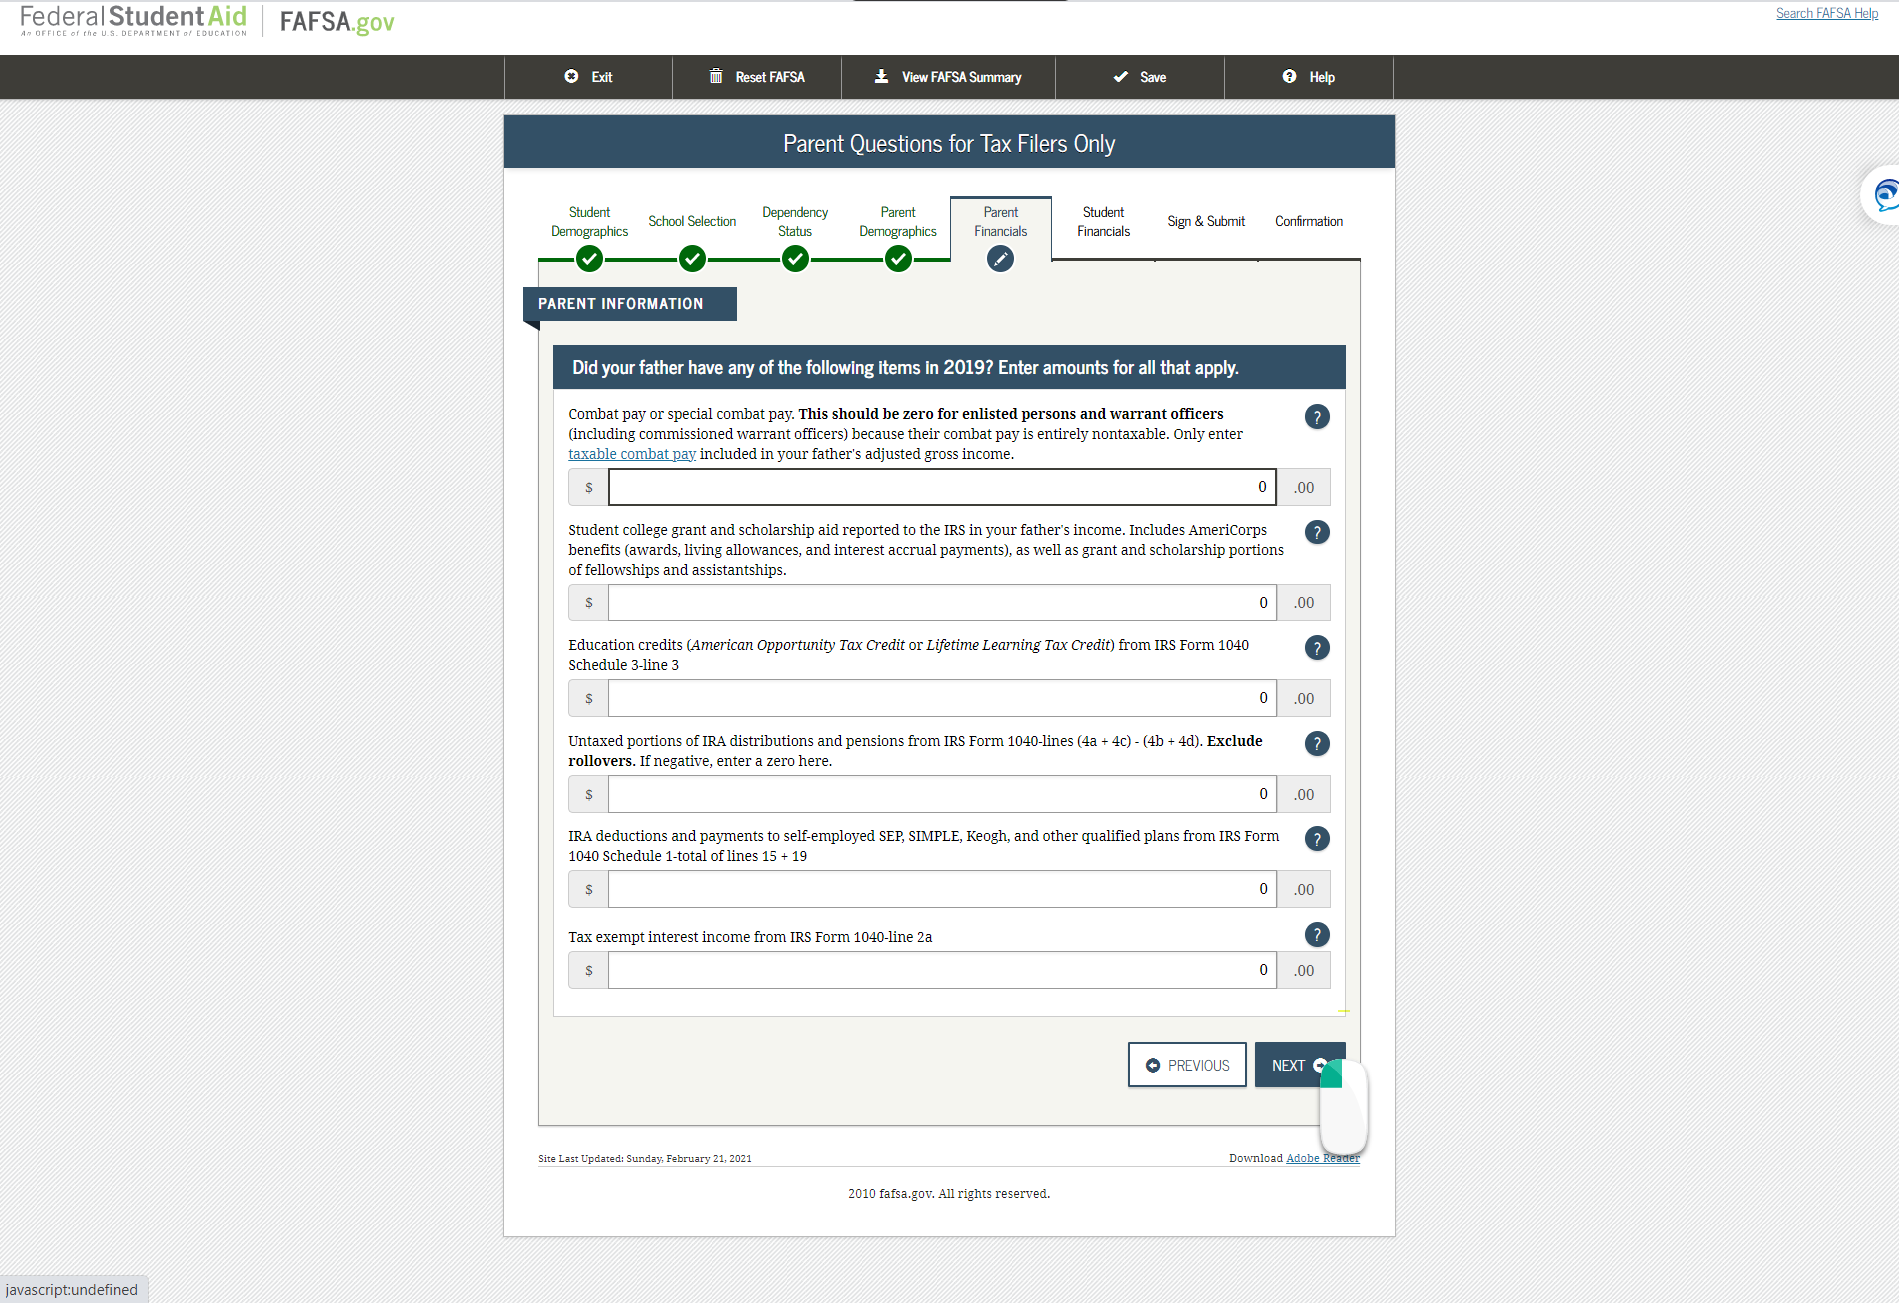Open Help from the toolbar icon
Image resolution: width=1899 pixels, height=1303 pixels.
pos(1288,77)
